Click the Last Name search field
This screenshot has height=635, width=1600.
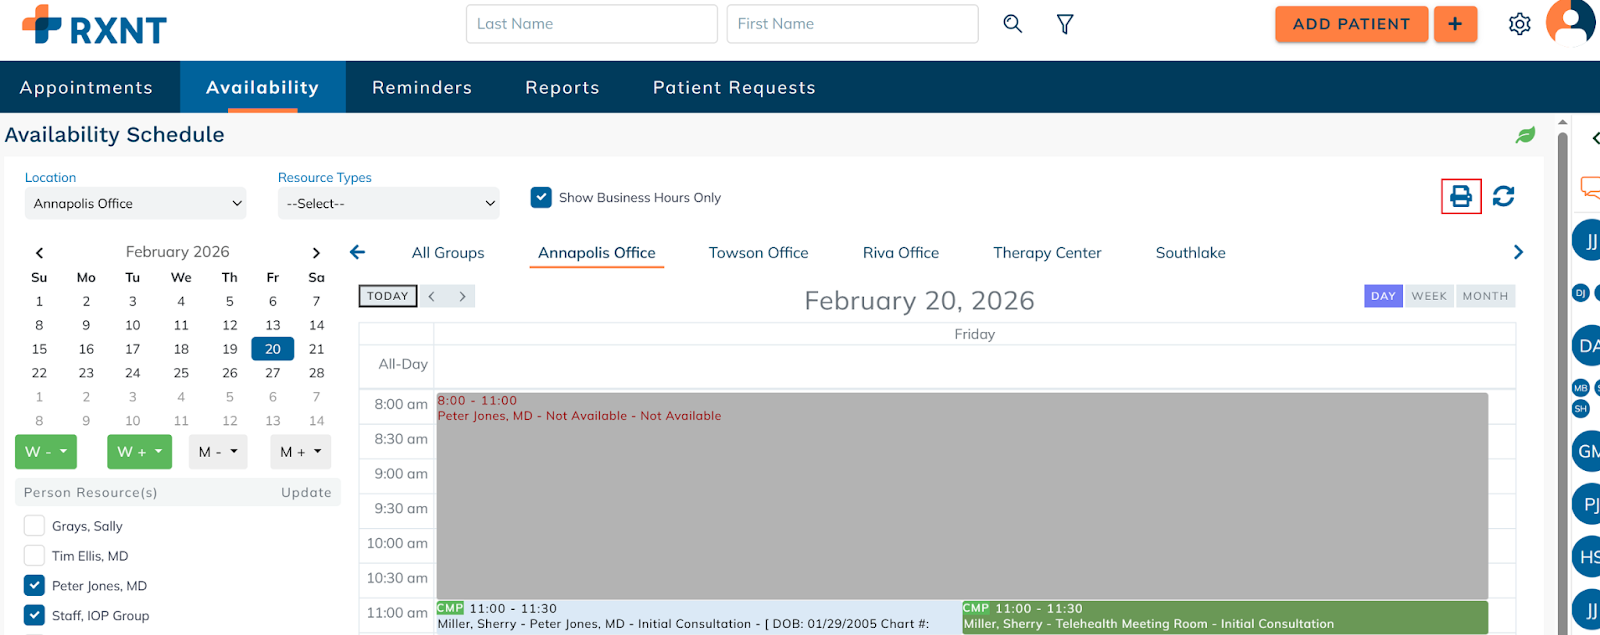[591, 24]
